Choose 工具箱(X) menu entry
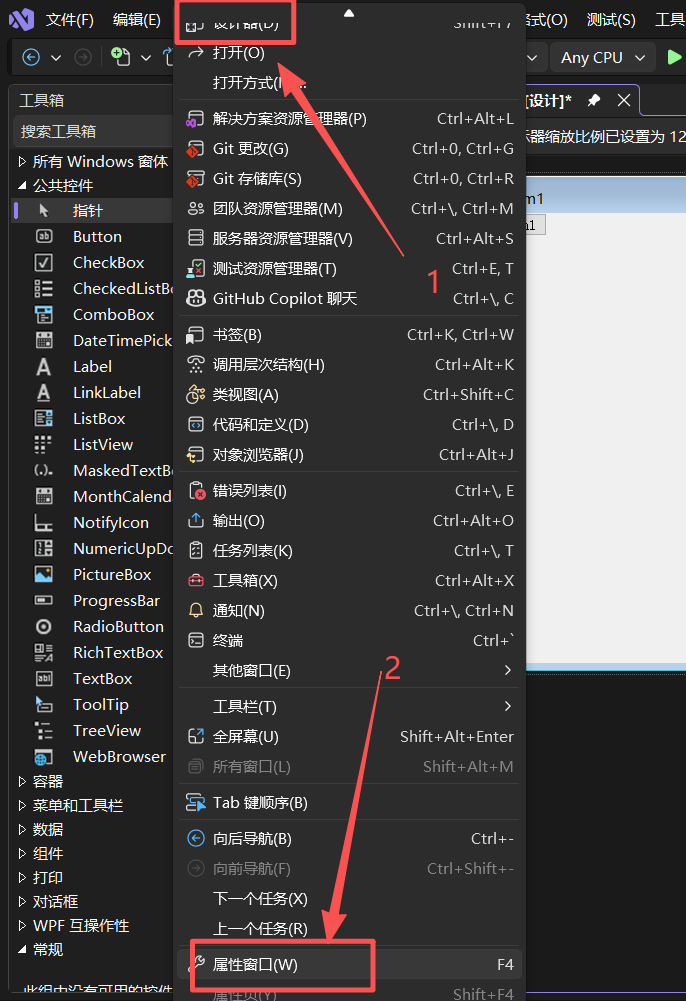Screen dimensions: 686x1001 pyautogui.click(x=350, y=581)
